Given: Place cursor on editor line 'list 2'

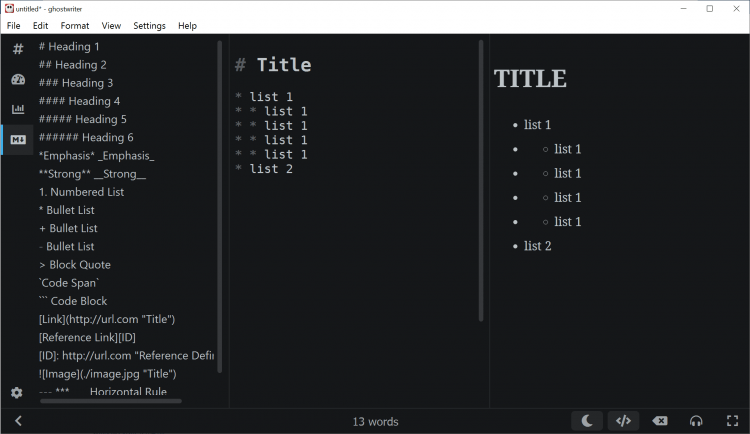Looking at the screenshot, I should click(x=264, y=169).
